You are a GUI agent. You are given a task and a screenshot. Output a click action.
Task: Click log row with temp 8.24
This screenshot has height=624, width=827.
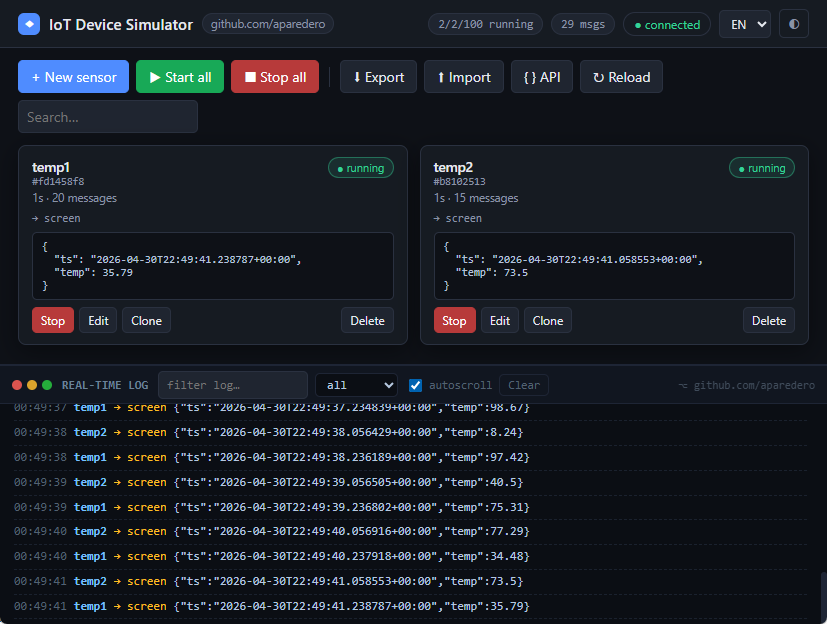pos(410,432)
